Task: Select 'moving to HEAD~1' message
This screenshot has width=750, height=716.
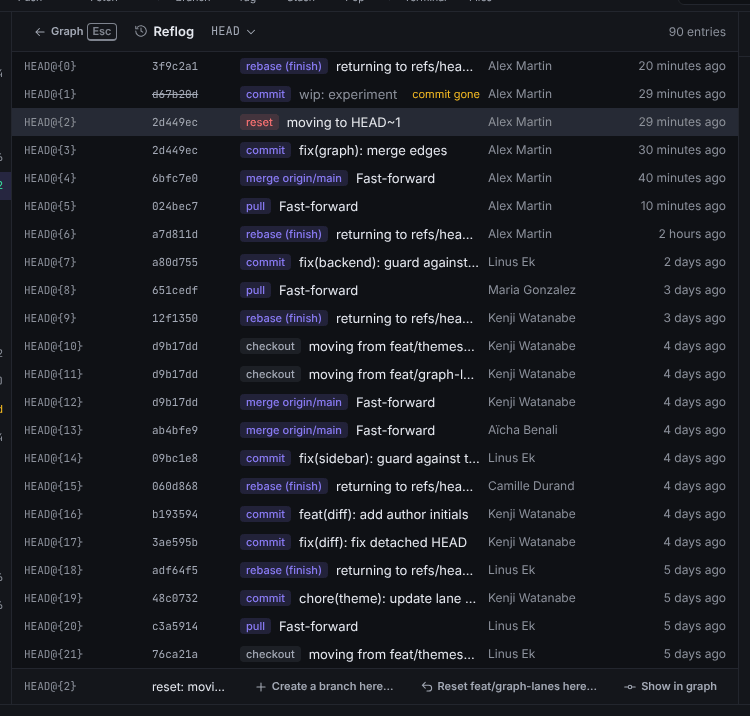Action: pos(343,122)
